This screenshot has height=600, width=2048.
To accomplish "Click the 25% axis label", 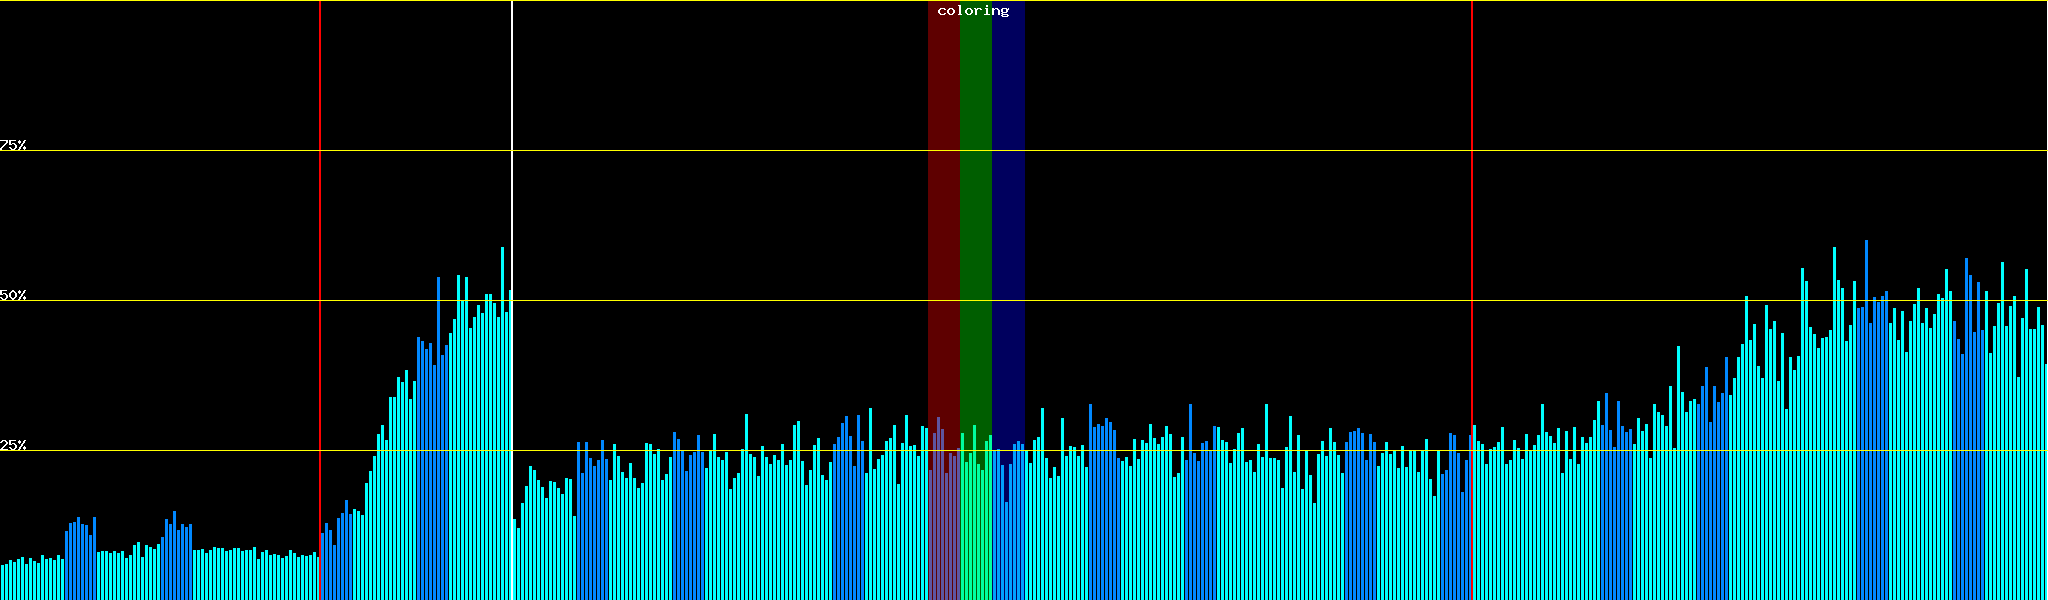I will 13,445.
